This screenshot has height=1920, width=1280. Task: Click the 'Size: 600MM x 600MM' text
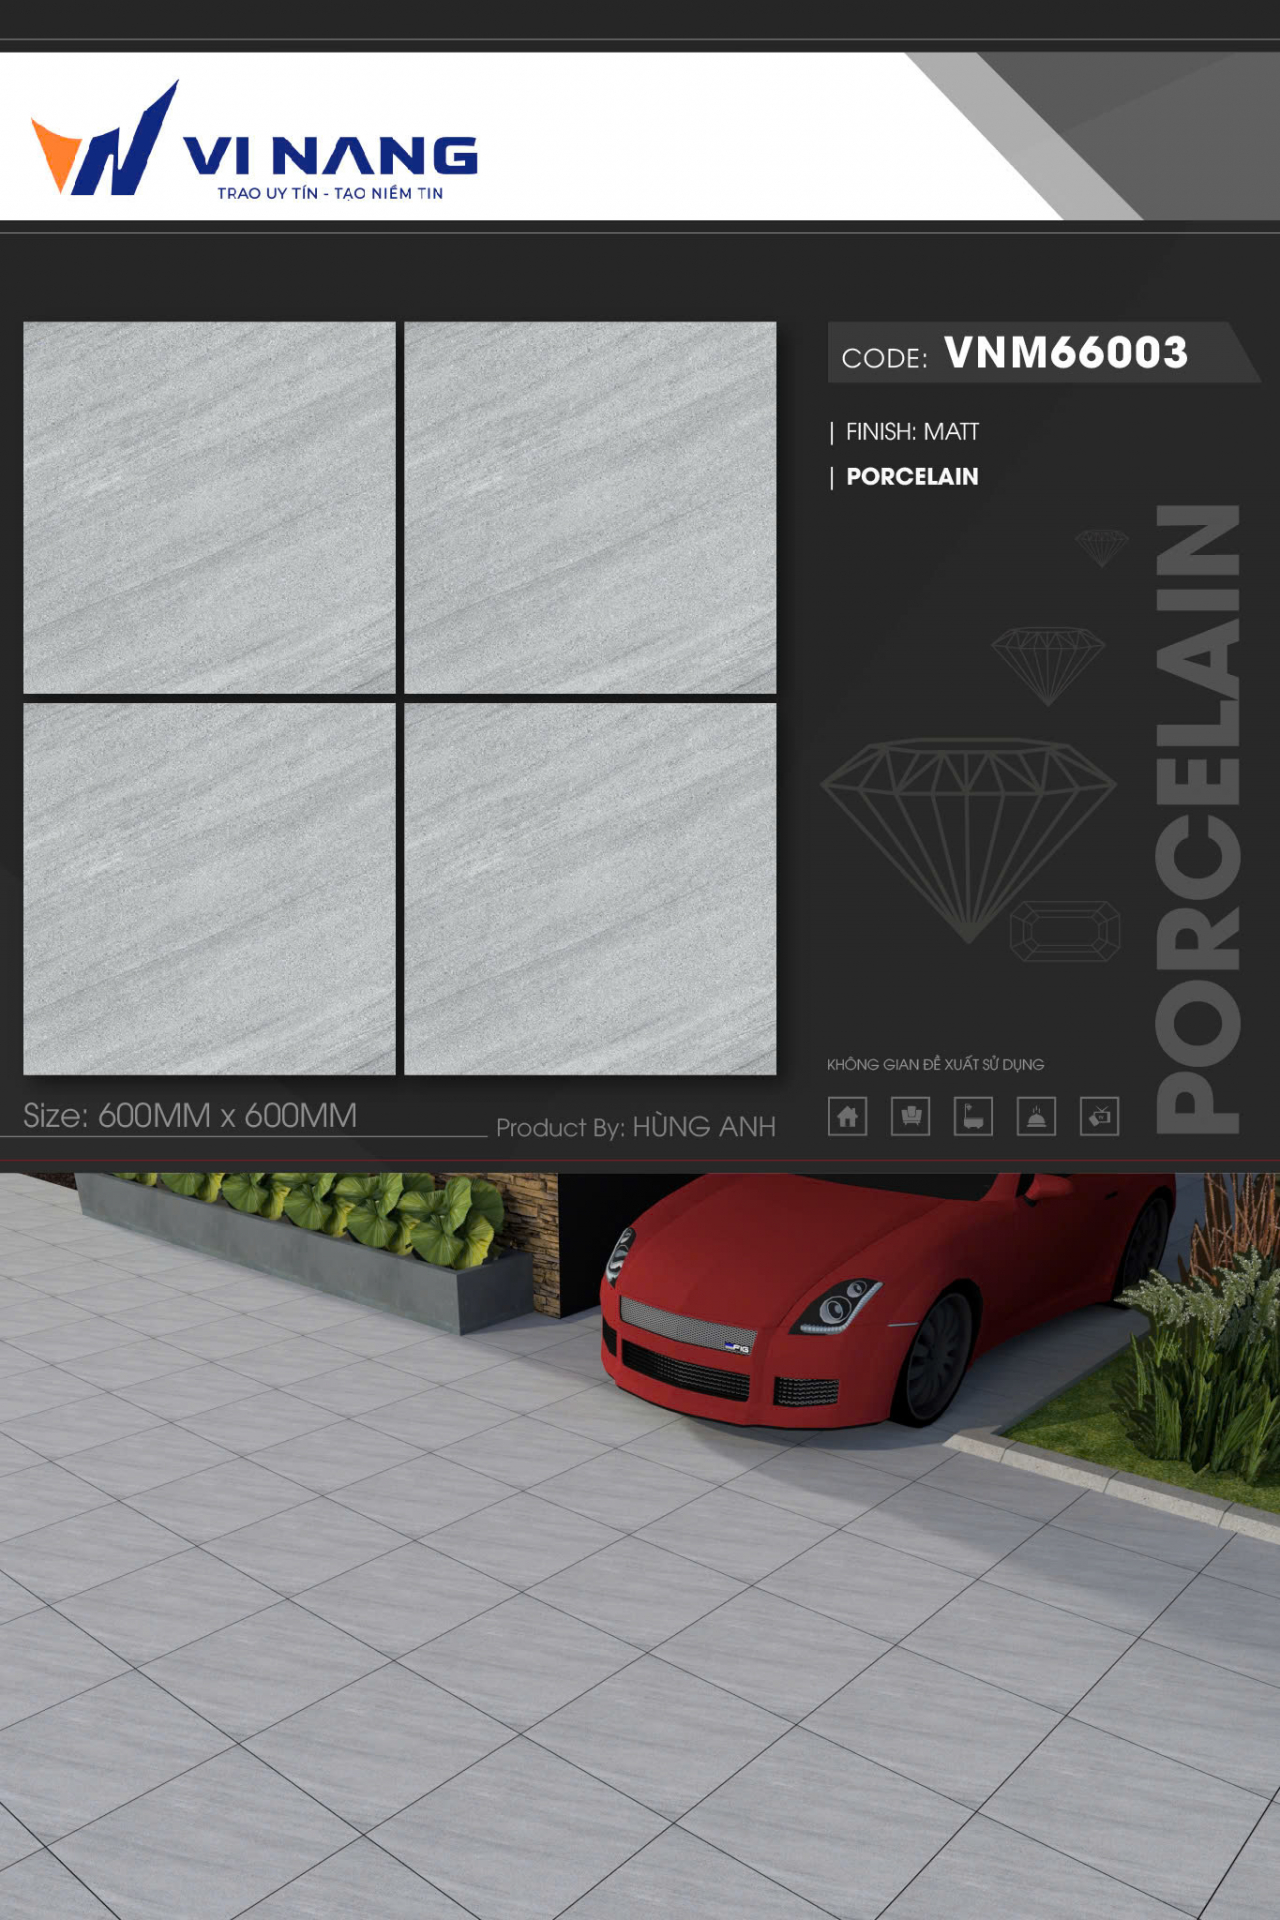tap(190, 1115)
